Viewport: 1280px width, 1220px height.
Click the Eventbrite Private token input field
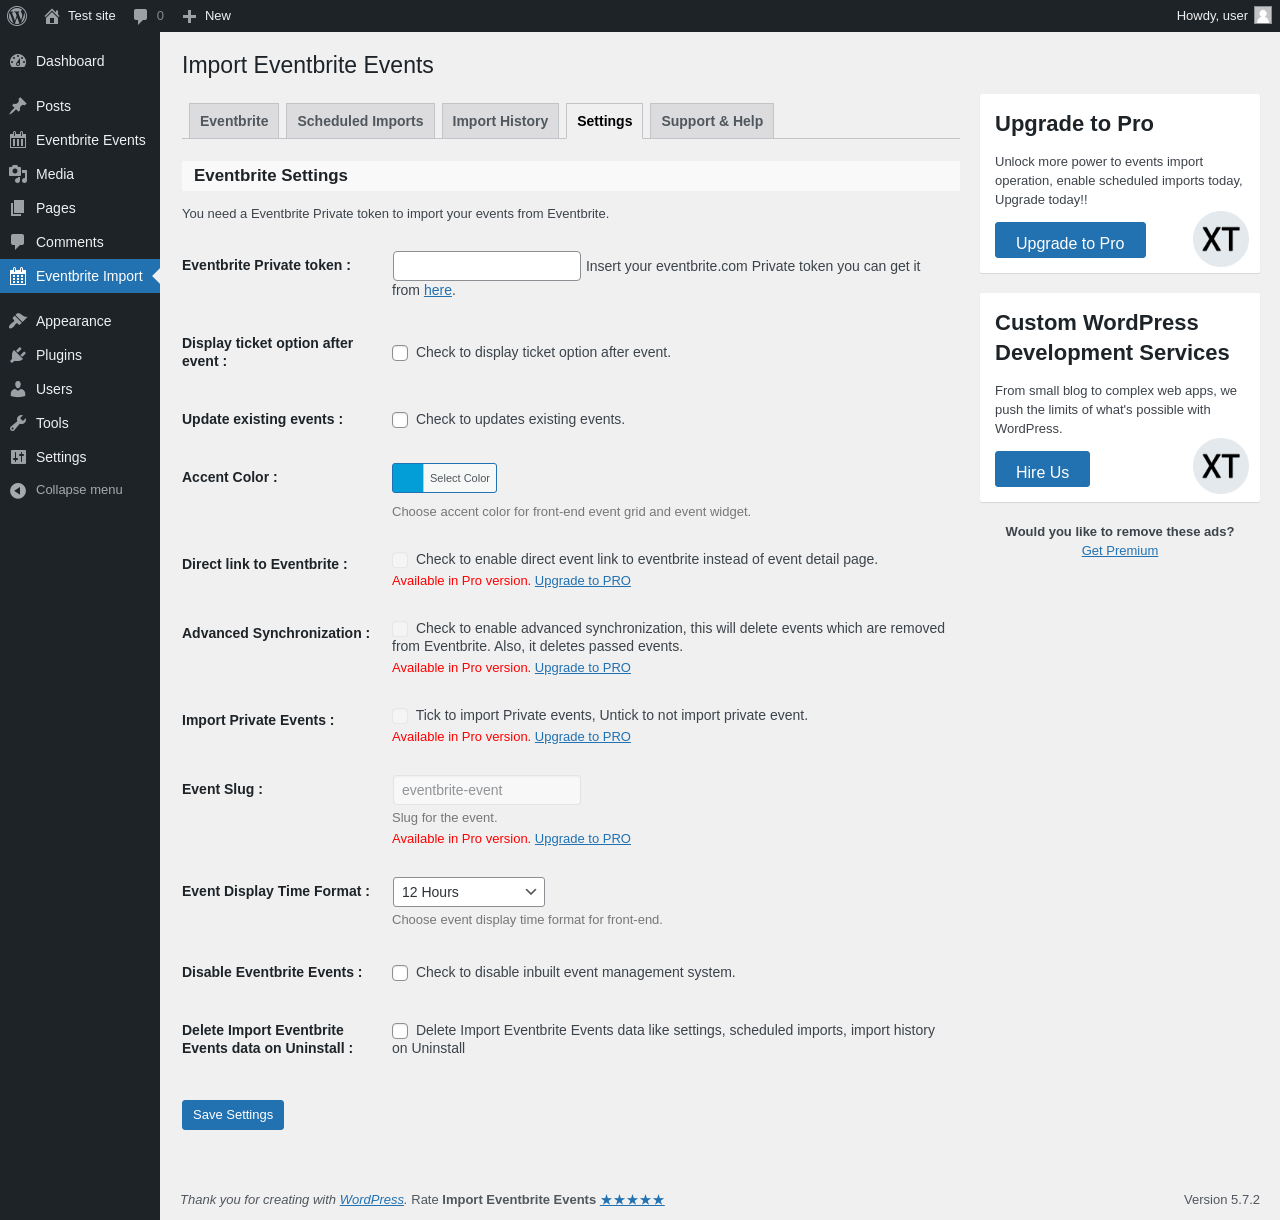[x=487, y=266]
